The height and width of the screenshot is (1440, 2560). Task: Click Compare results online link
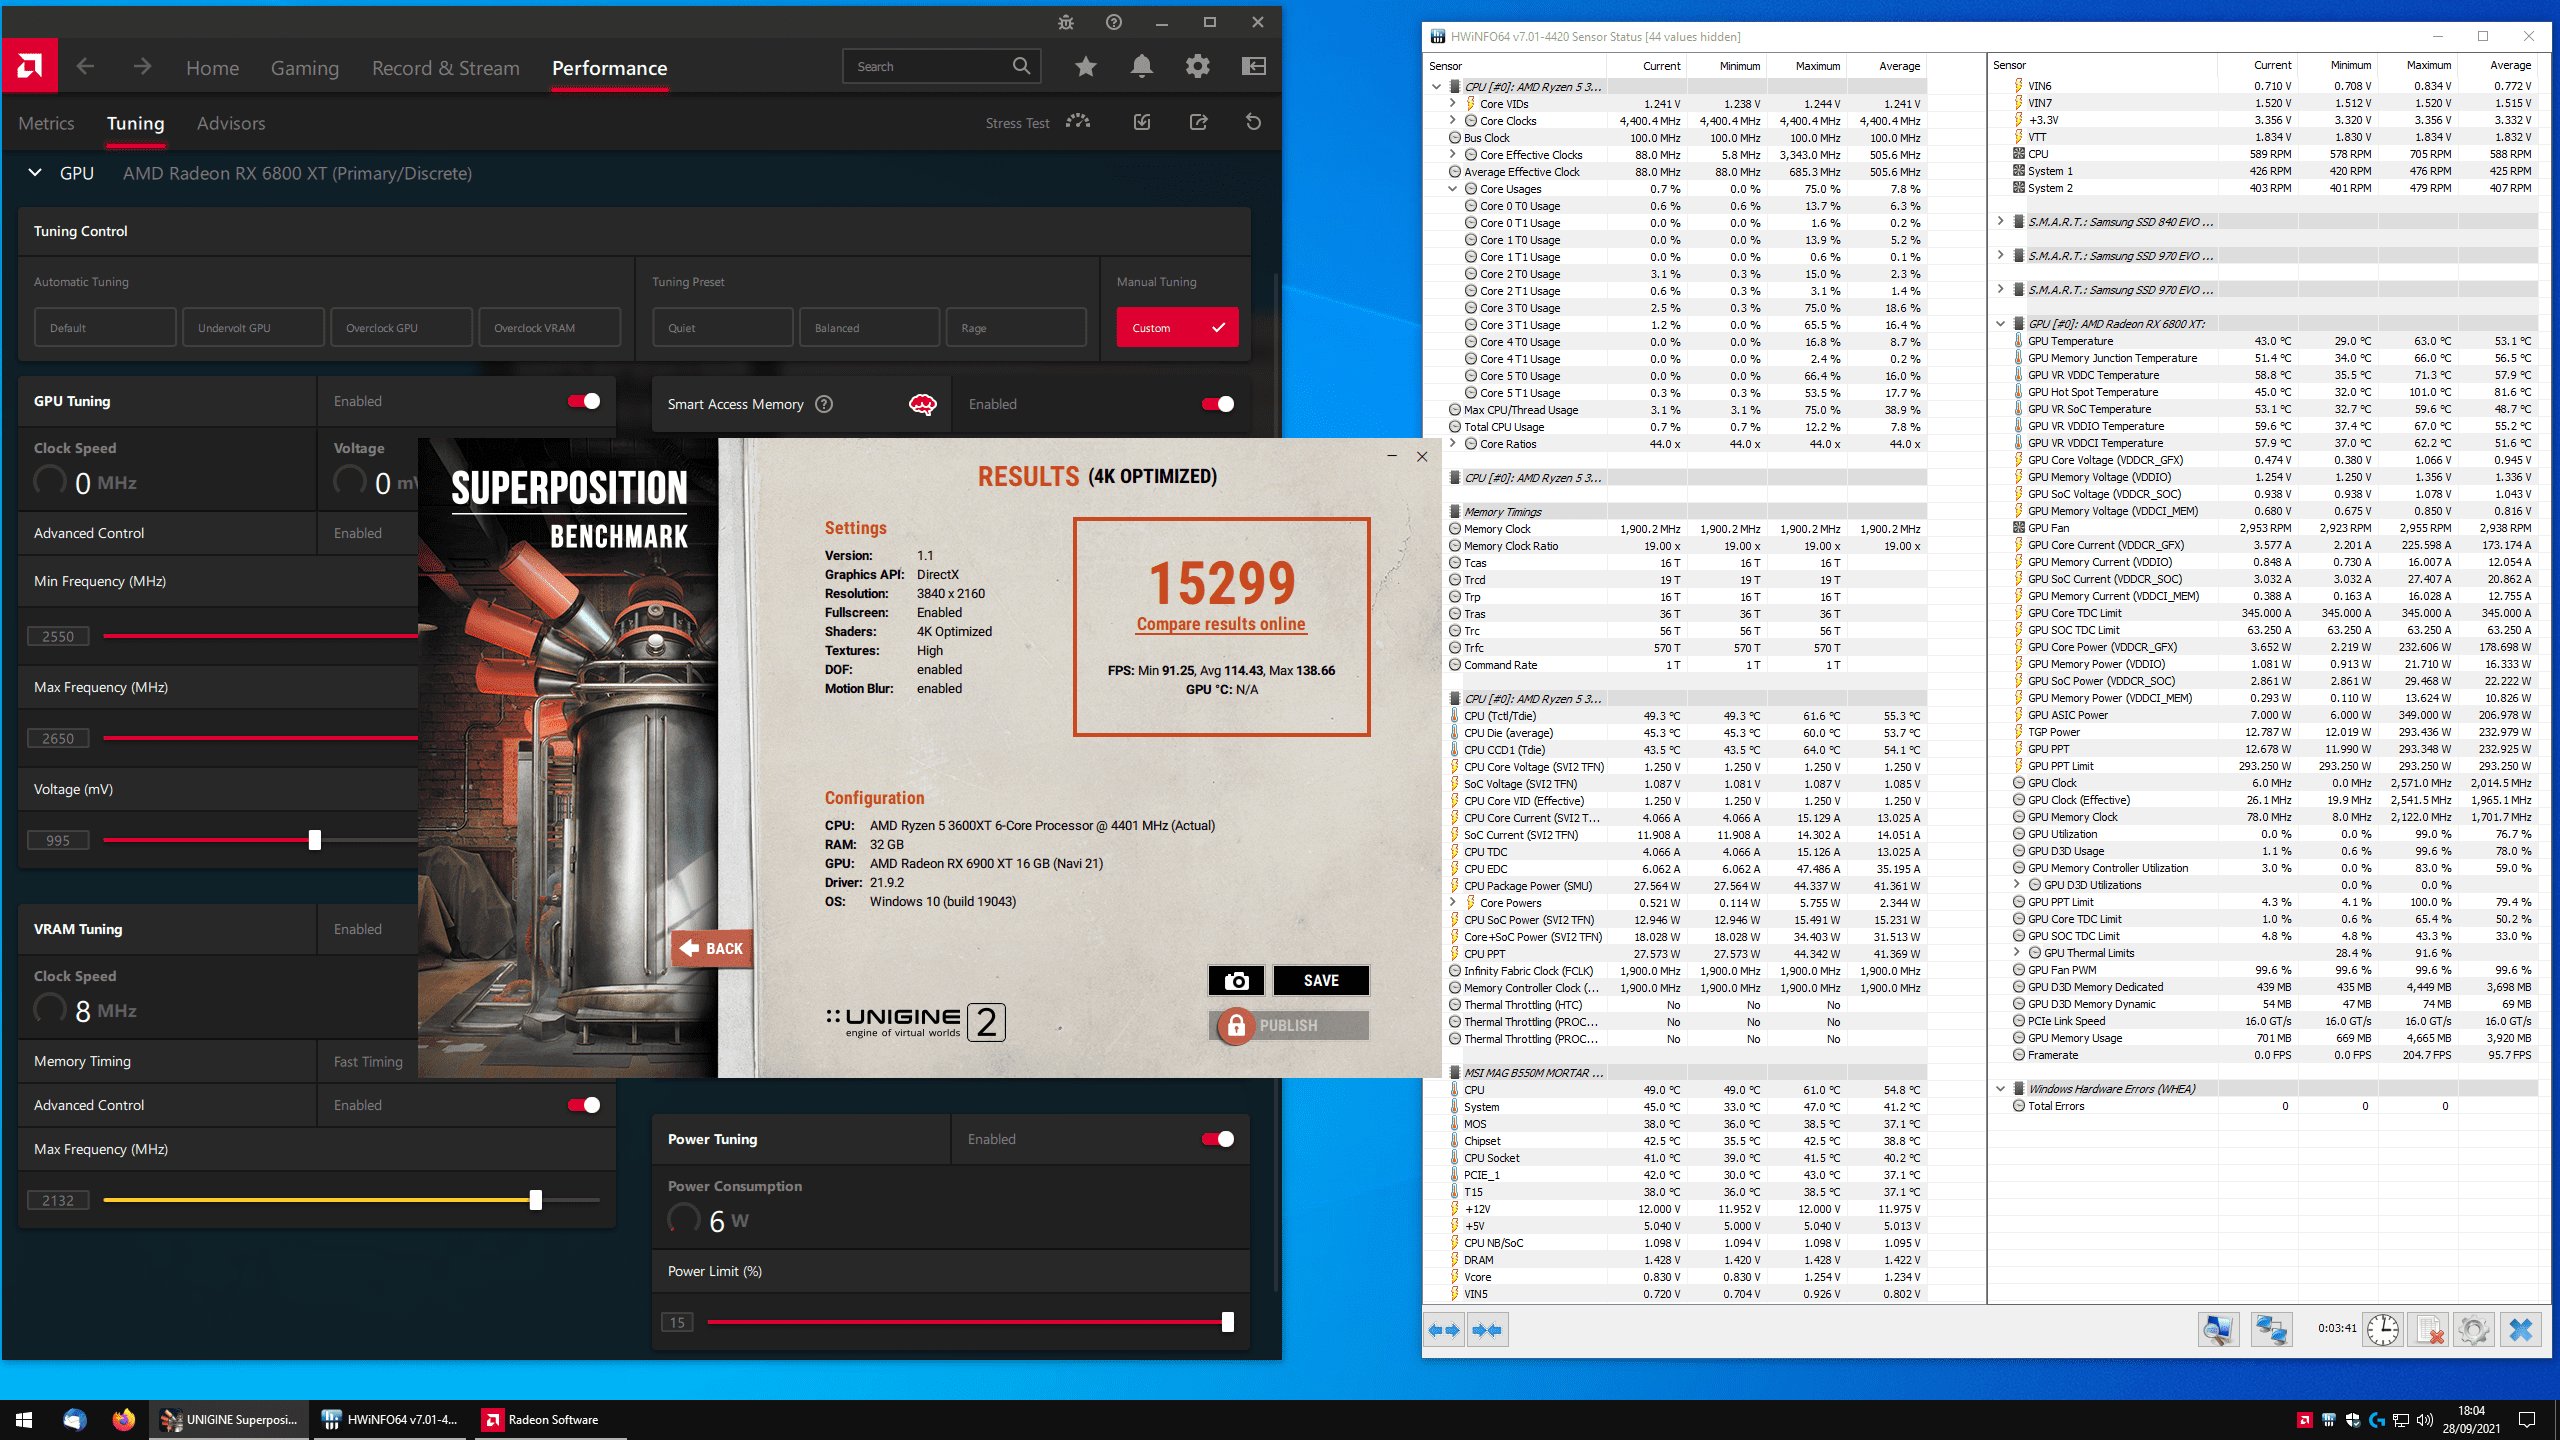[1220, 624]
